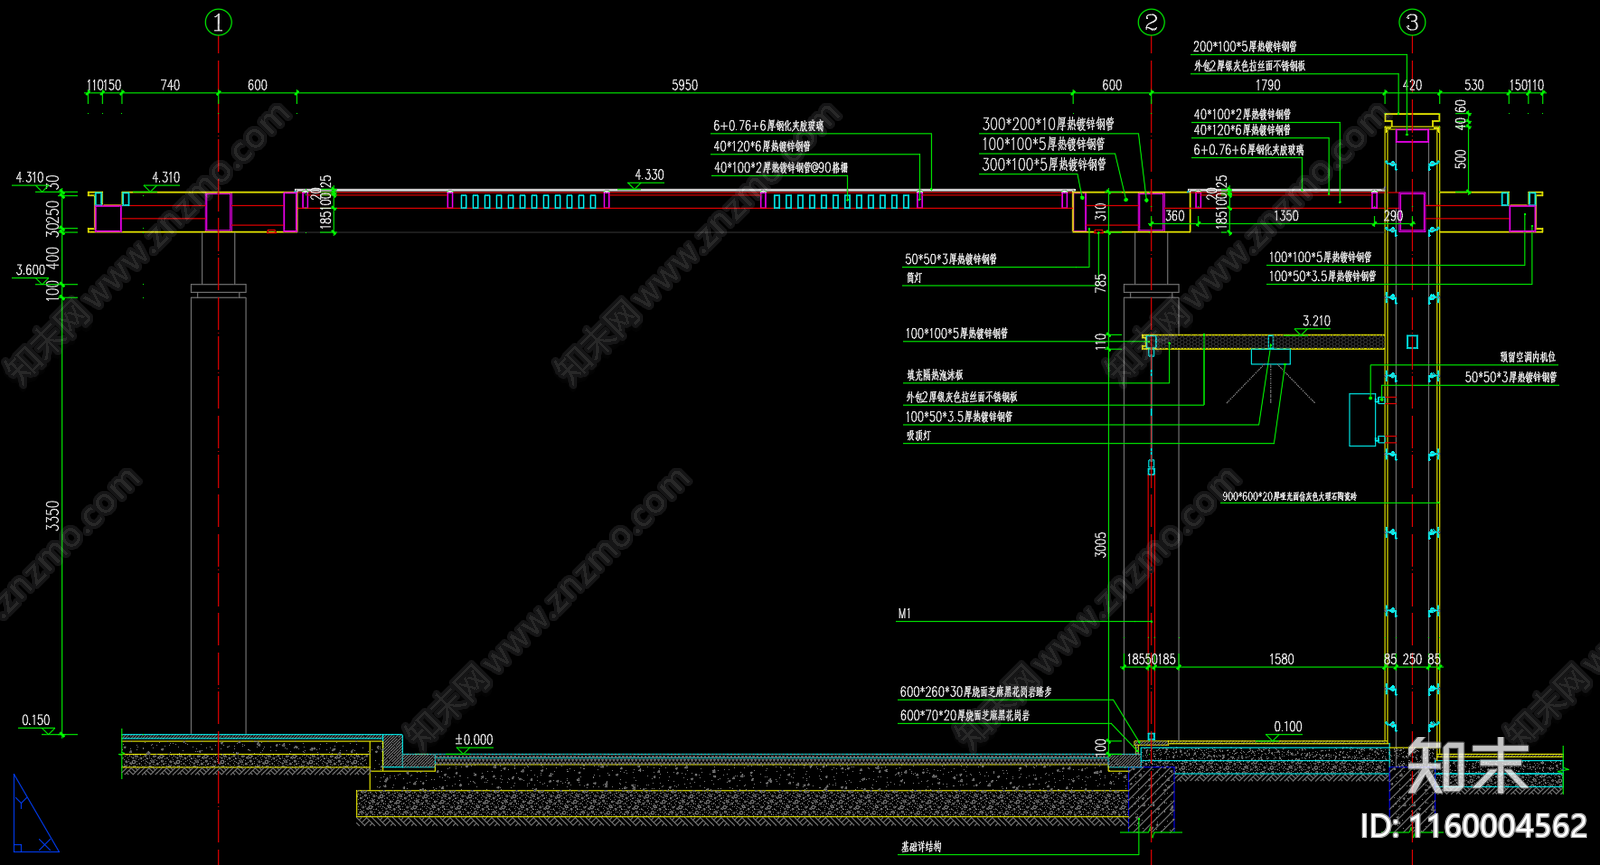Select grid axis bubble number 1
The image size is (1600, 865).
tap(218, 22)
